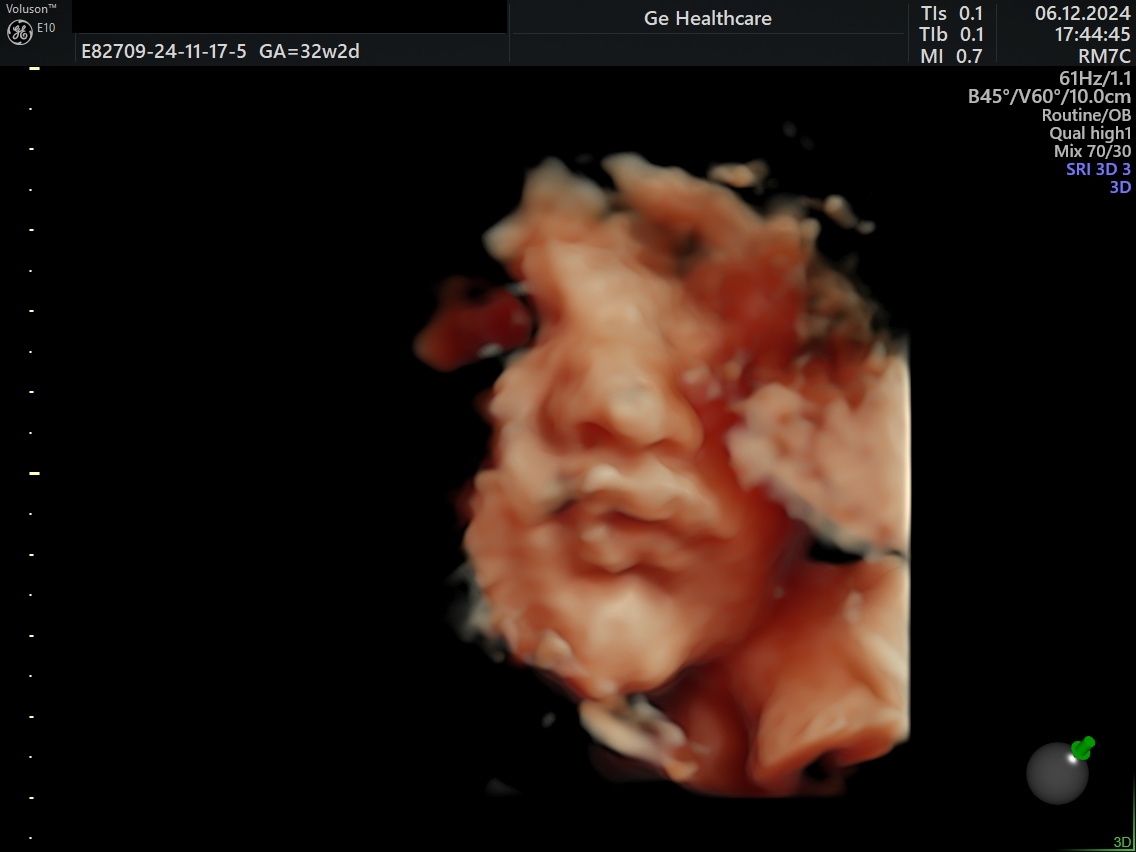Click the MI 0.7 index readout
Screen dimensions: 1136x852
(x=951, y=57)
